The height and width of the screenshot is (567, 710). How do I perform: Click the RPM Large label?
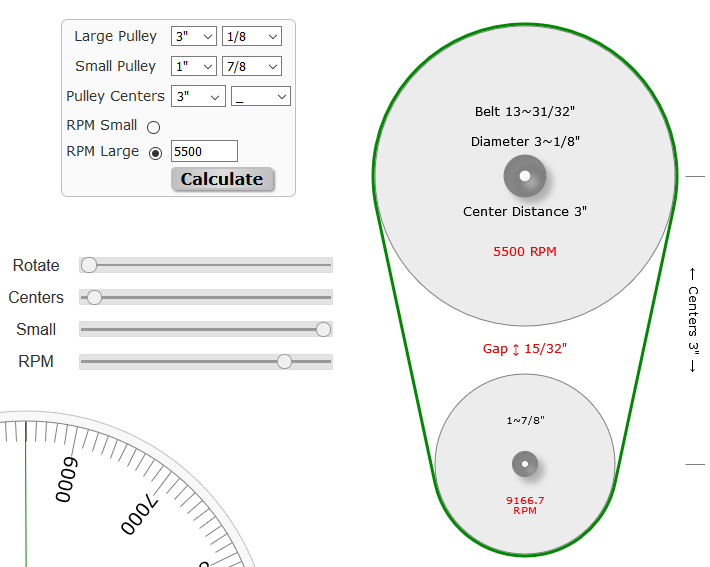click(103, 151)
